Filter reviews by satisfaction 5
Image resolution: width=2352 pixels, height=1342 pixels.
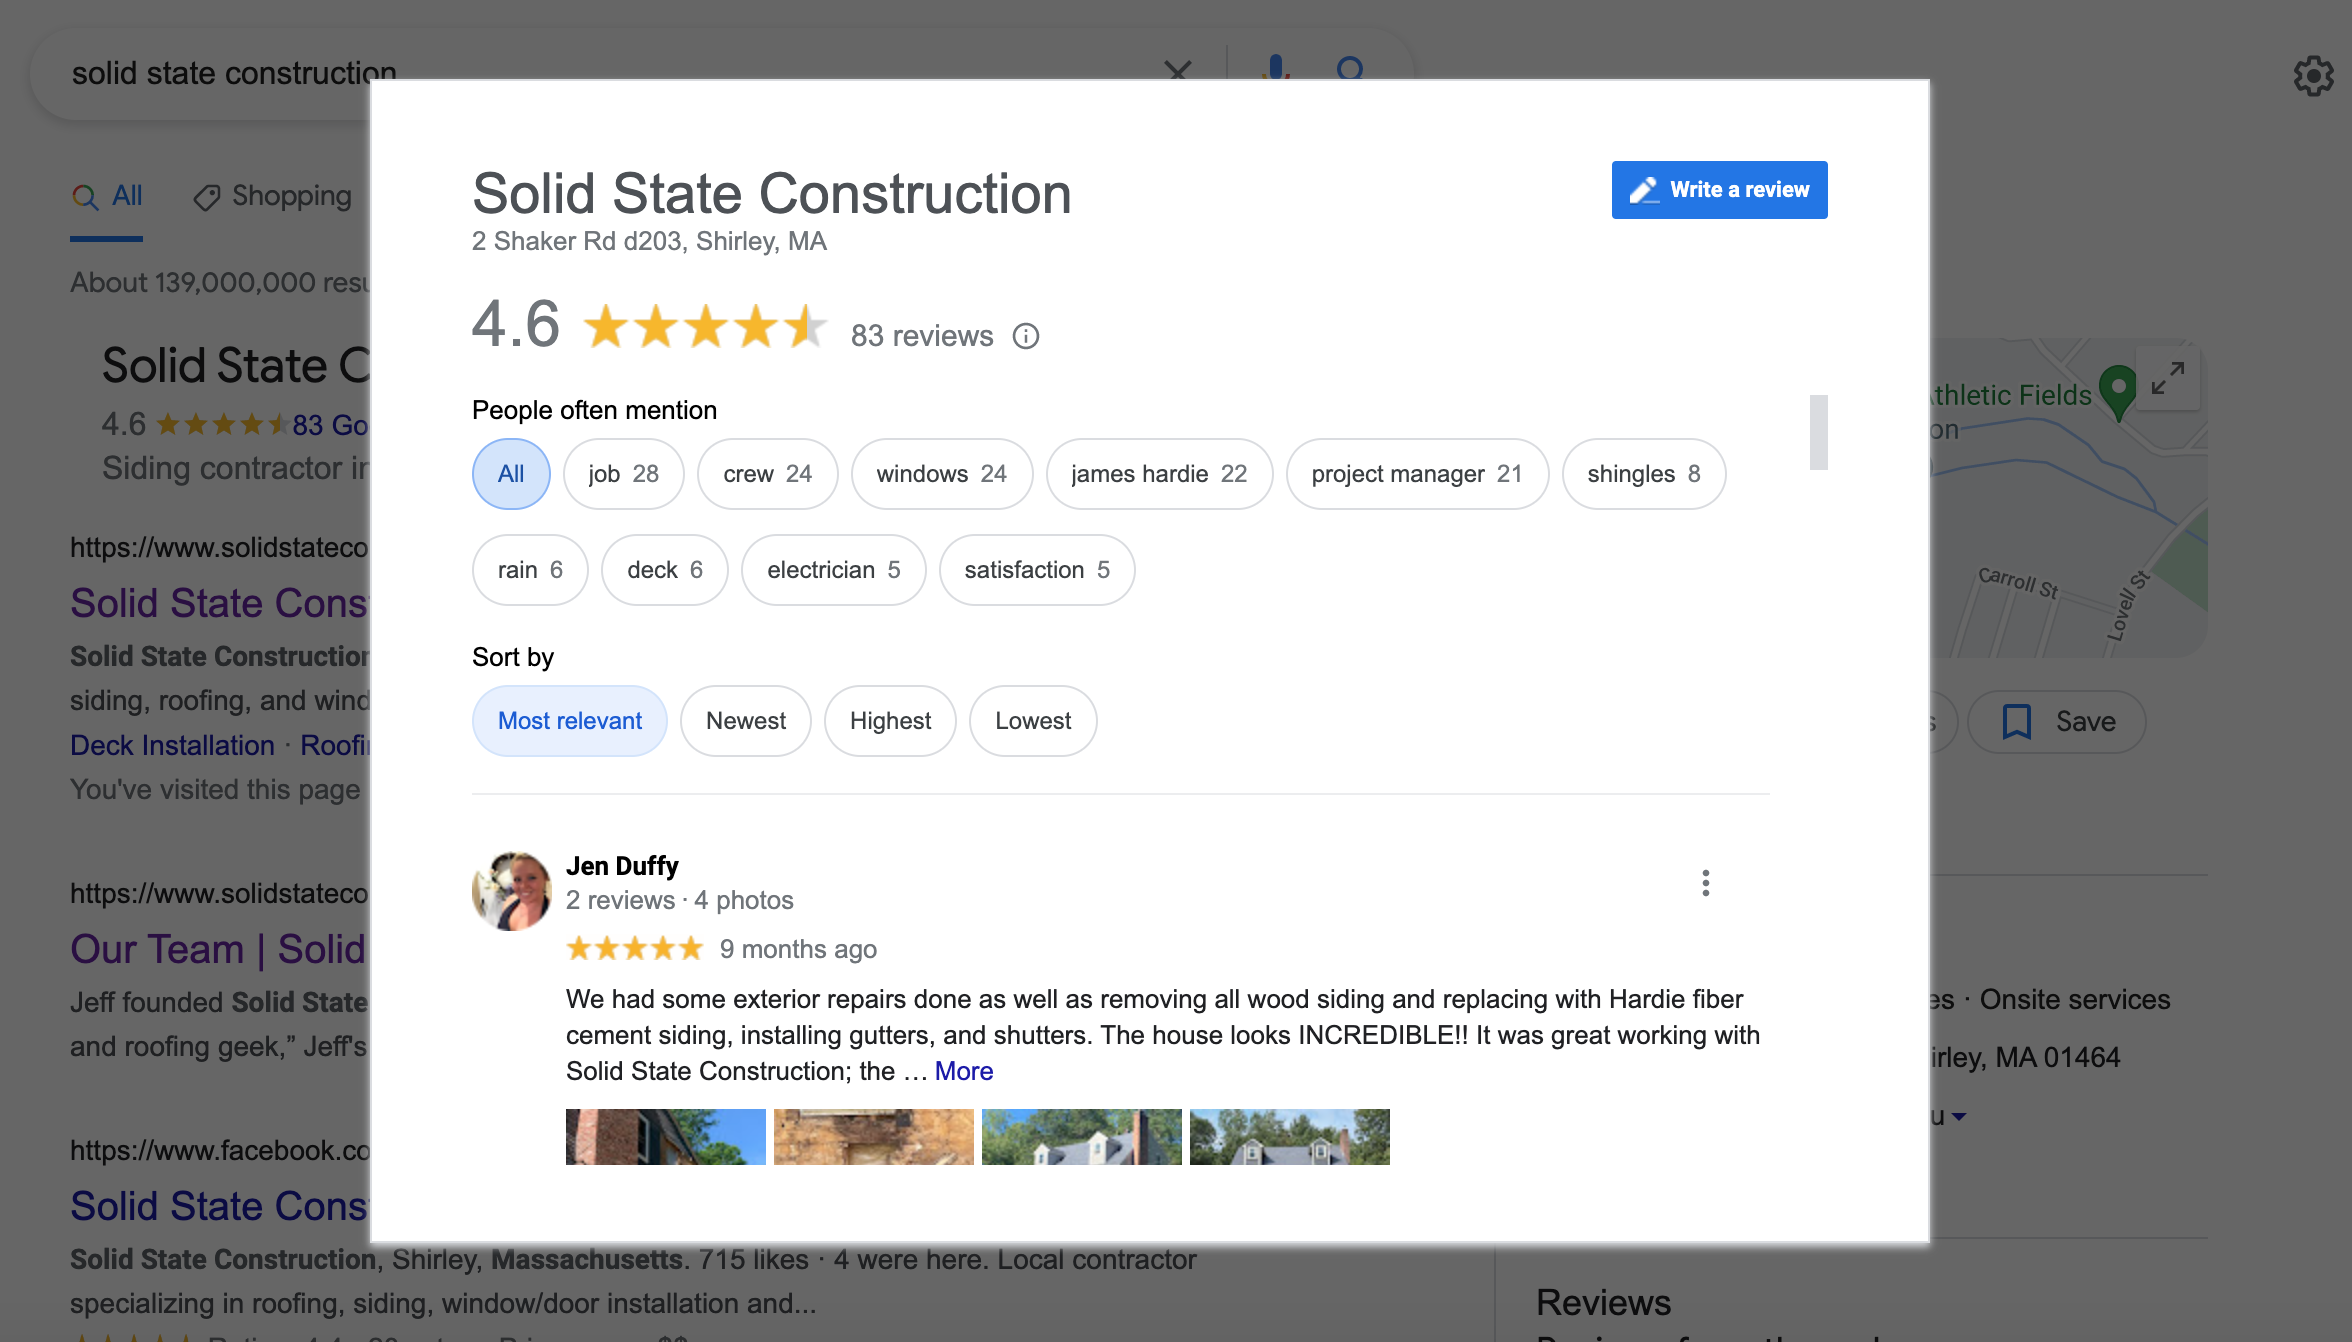pyautogui.click(x=1037, y=570)
